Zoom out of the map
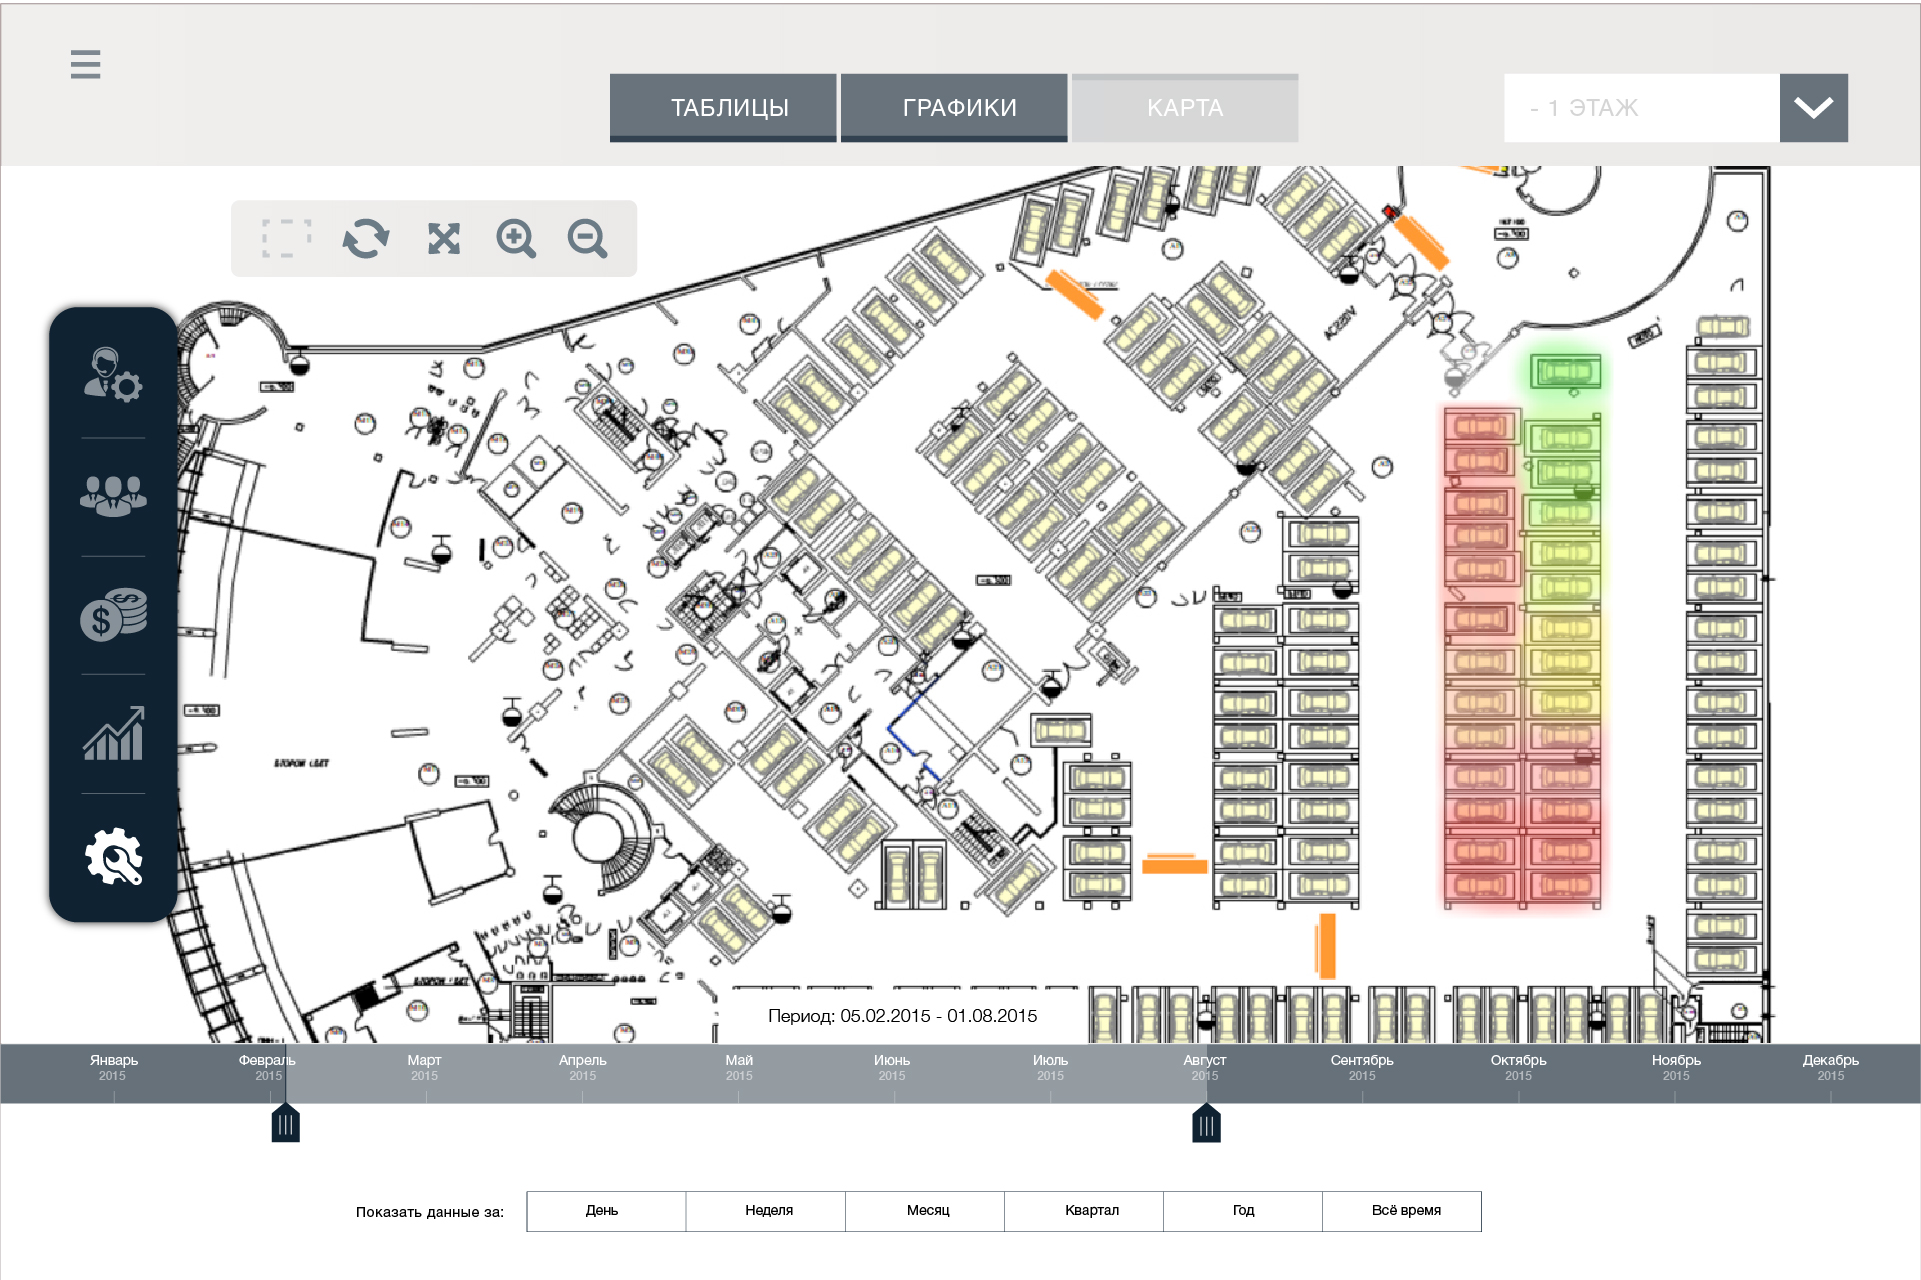The width and height of the screenshot is (1921, 1280). point(587,239)
